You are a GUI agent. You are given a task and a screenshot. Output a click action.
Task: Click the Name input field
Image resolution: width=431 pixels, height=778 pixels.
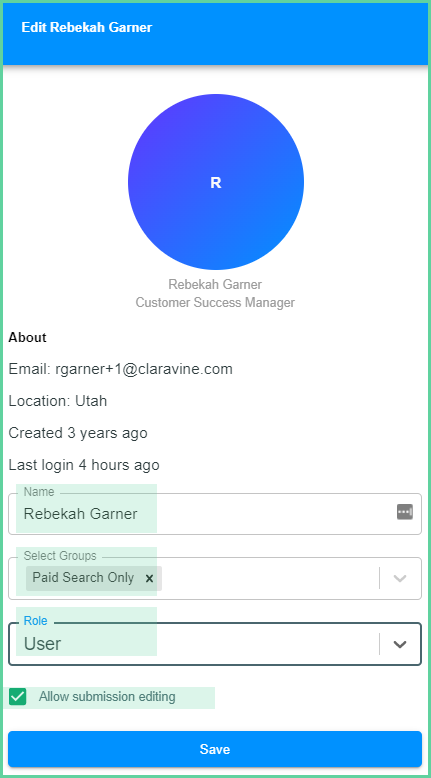[x=215, y=514]
